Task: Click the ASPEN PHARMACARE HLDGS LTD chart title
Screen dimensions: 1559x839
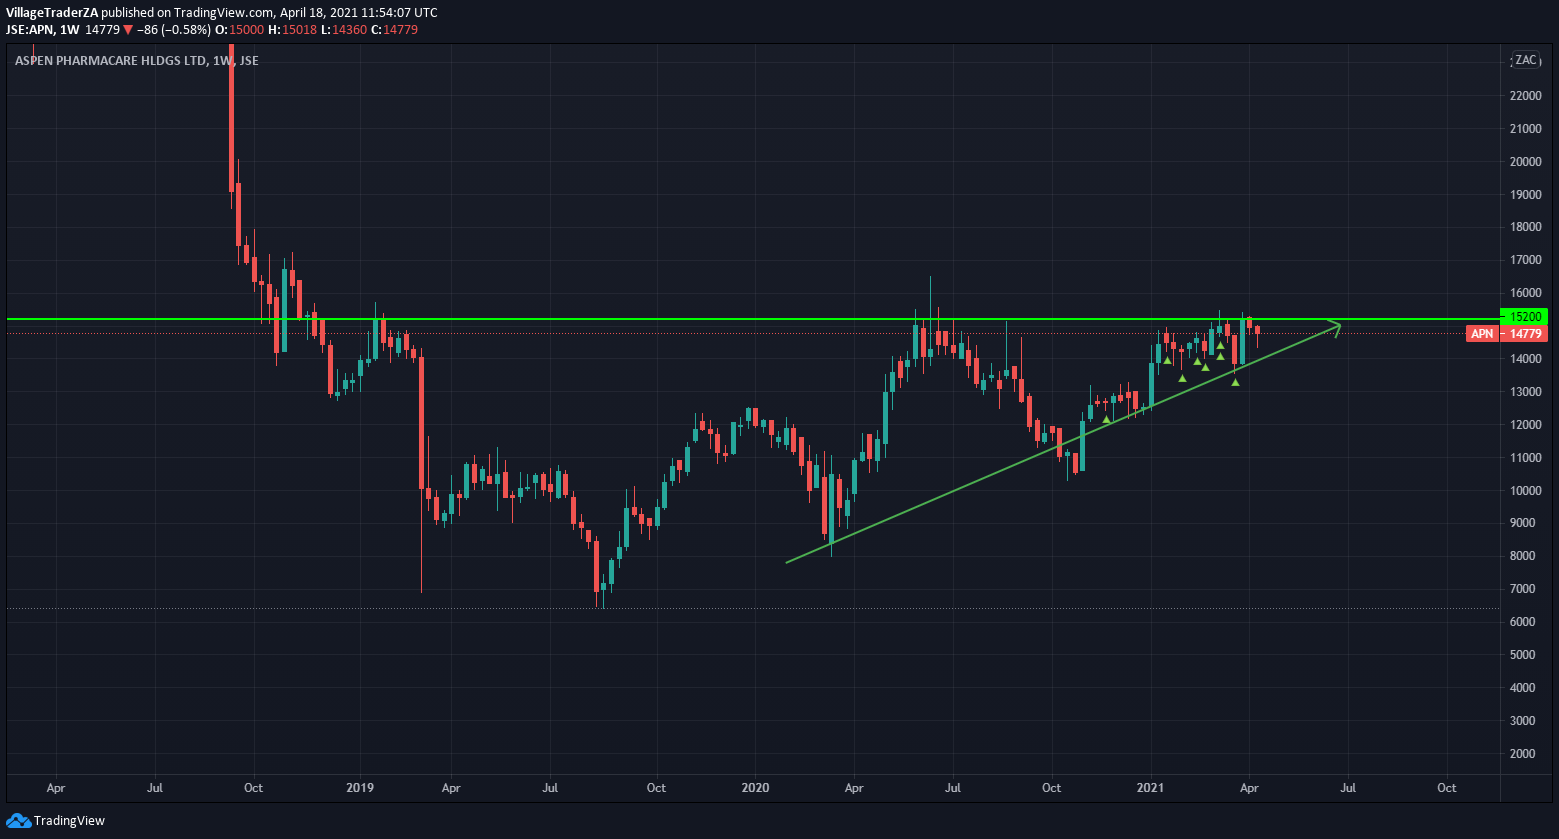Action: pyautogui.click(x=111, y=61)
